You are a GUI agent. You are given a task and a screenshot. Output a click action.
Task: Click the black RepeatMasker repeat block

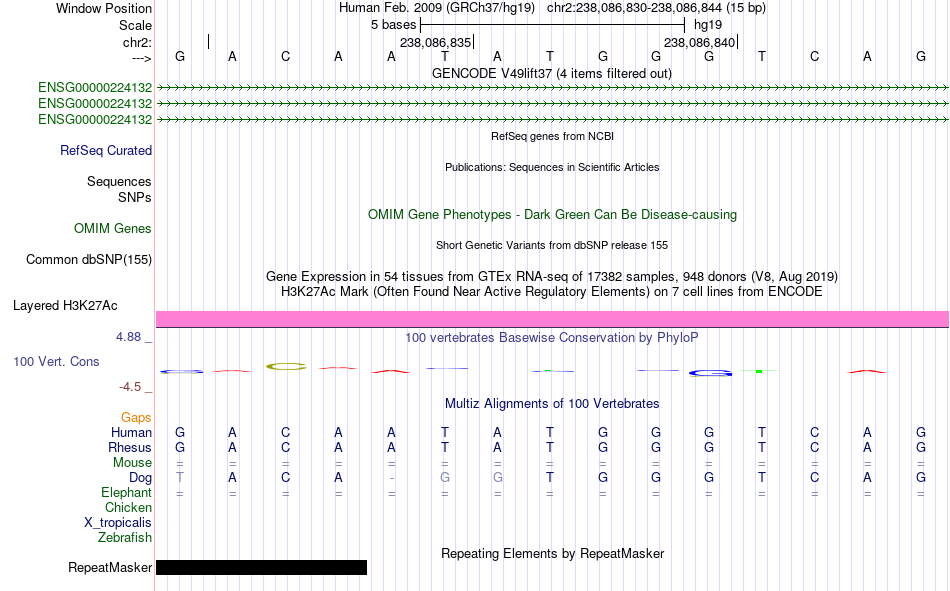(x=262, y=567)
